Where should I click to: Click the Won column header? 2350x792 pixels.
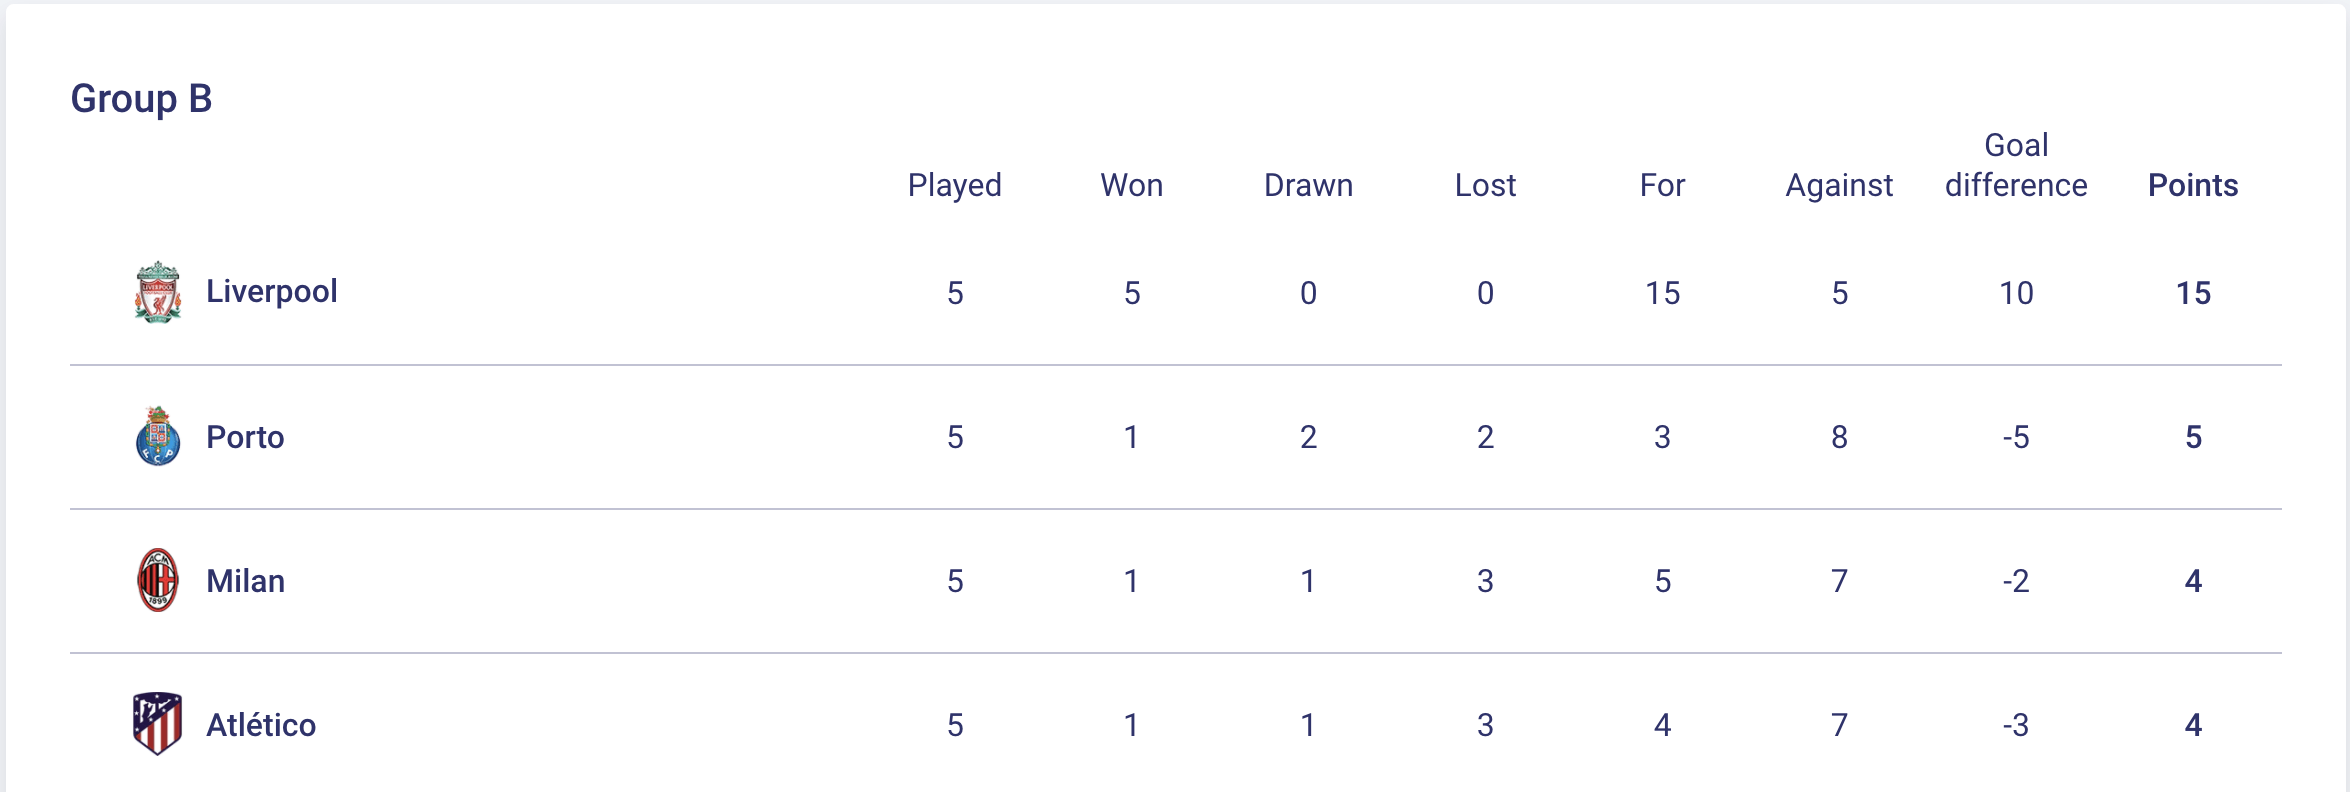click(x=1131, y=185)
